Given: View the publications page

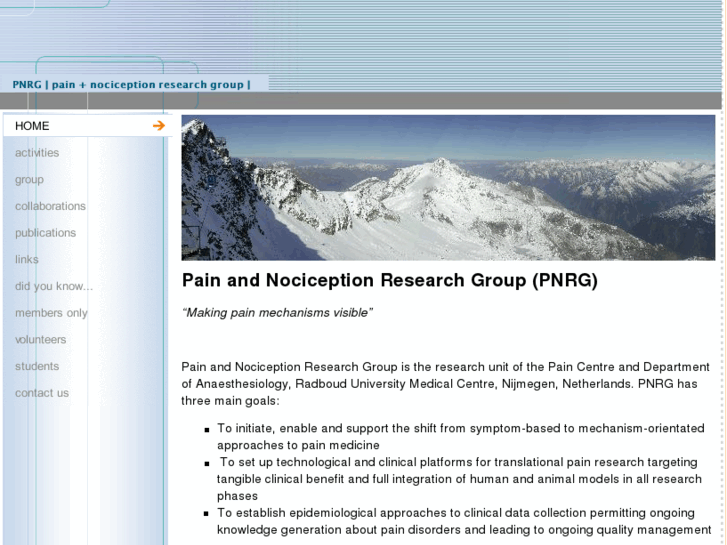Looking at the screenshot, I should (x=45, y=233).
